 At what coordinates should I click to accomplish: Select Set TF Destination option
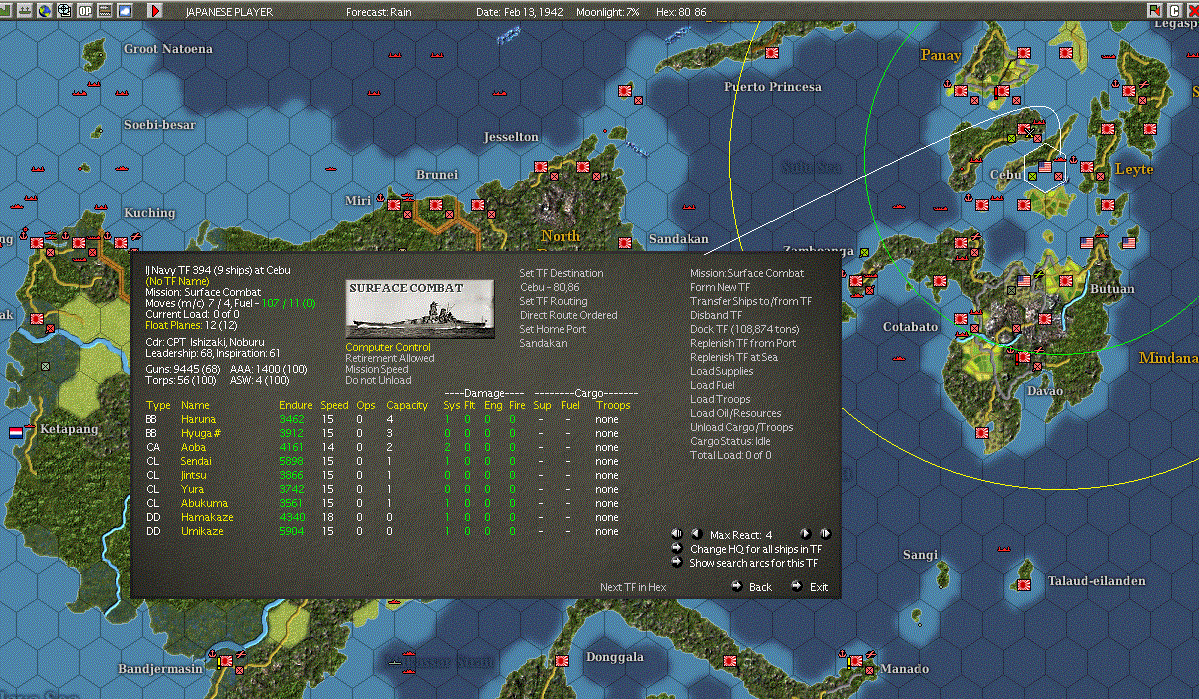tap(561, 273)
